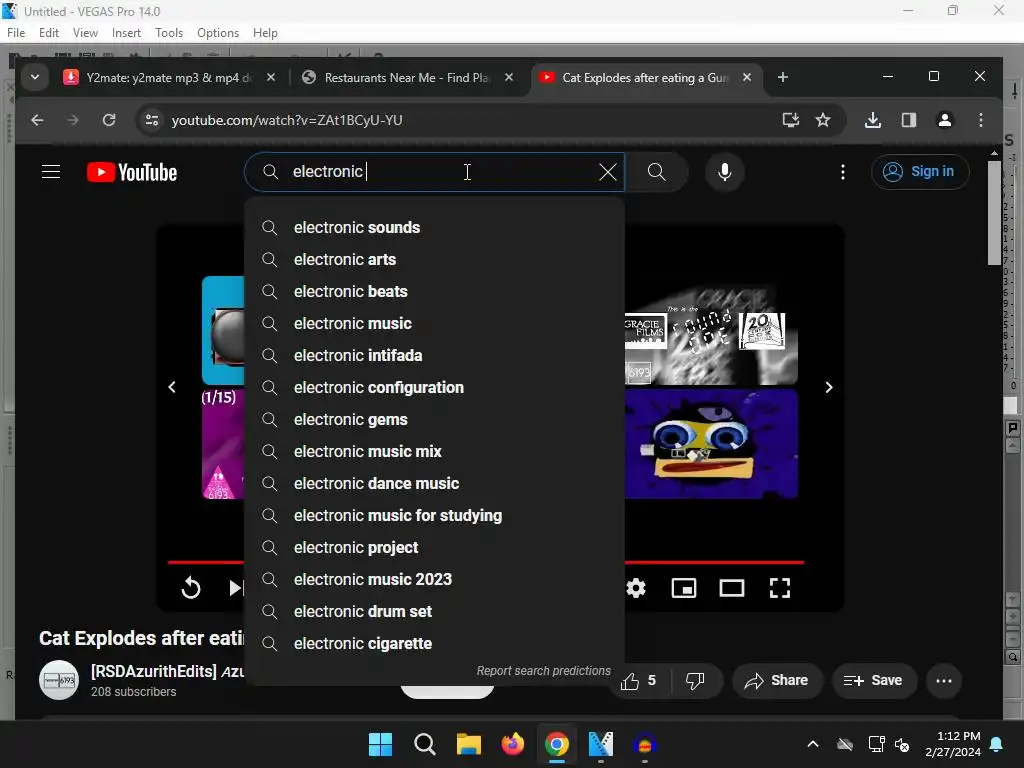Select suggestion electronic intifada
This screenshot has width=1024, height=768.
click(x=434, y=355)
